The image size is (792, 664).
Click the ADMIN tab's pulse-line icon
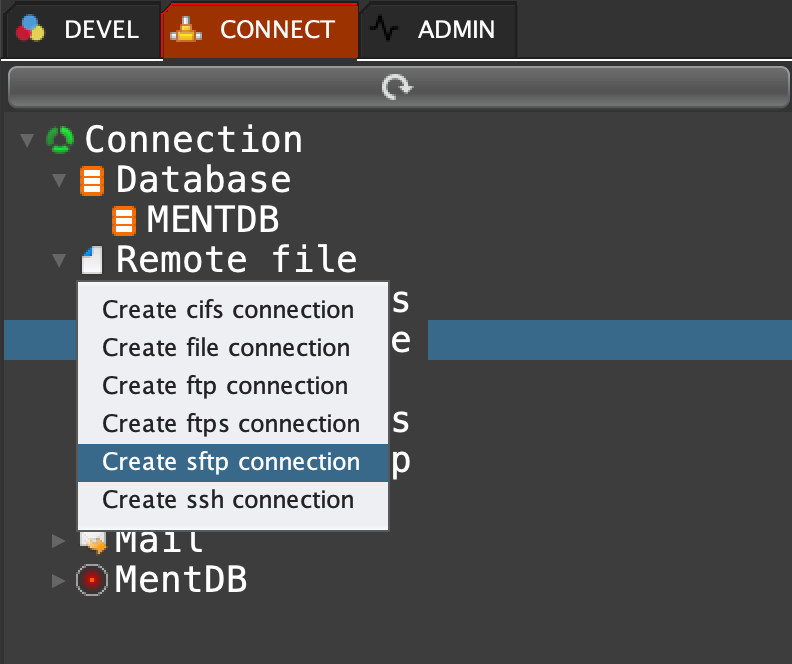click(x=384, y=30)
